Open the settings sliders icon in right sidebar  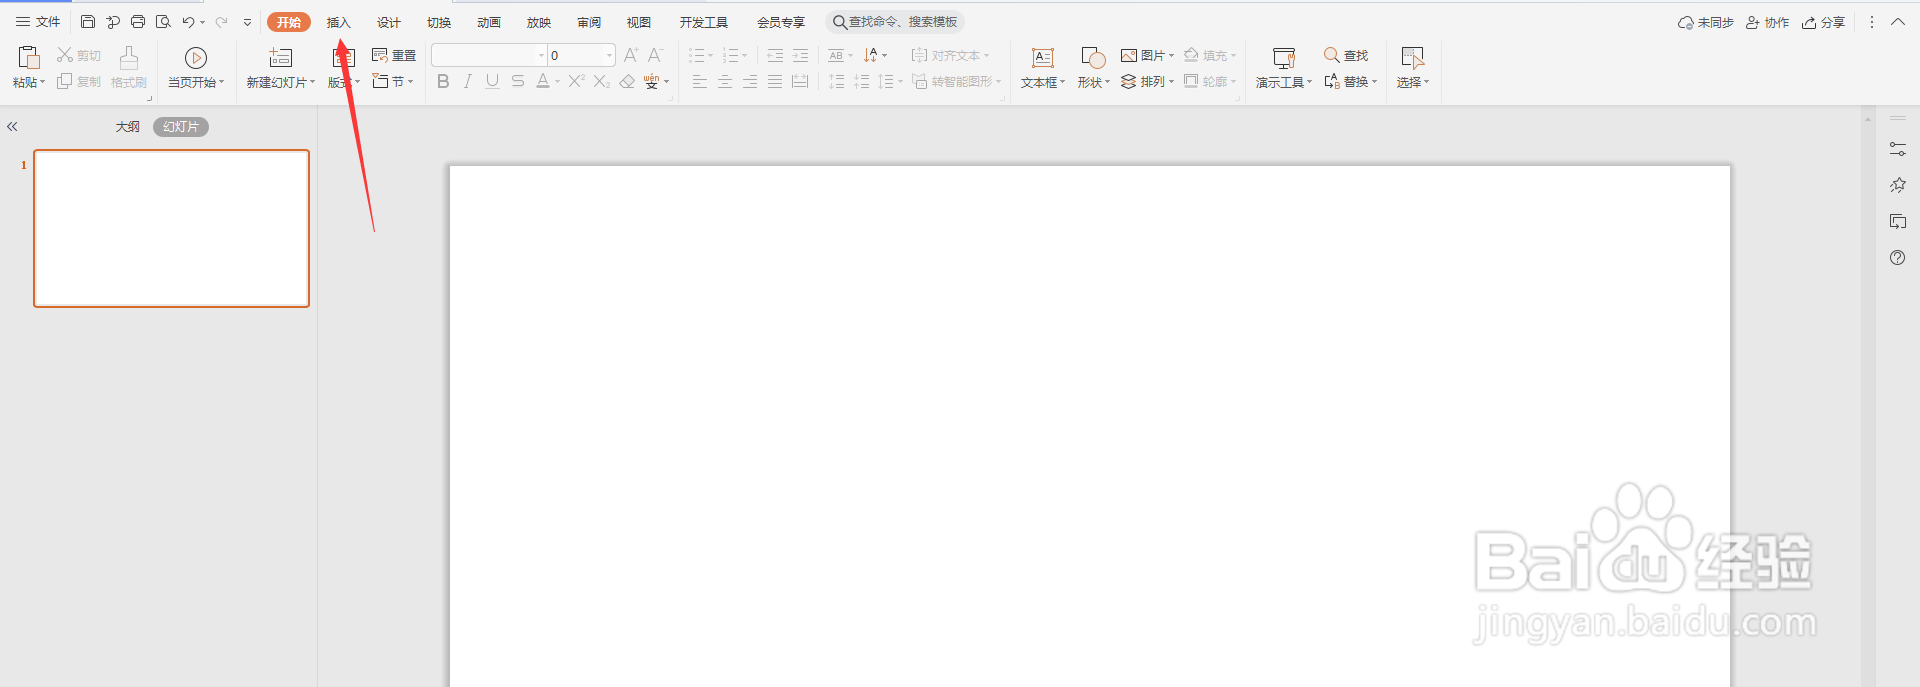pos(1898,149)
